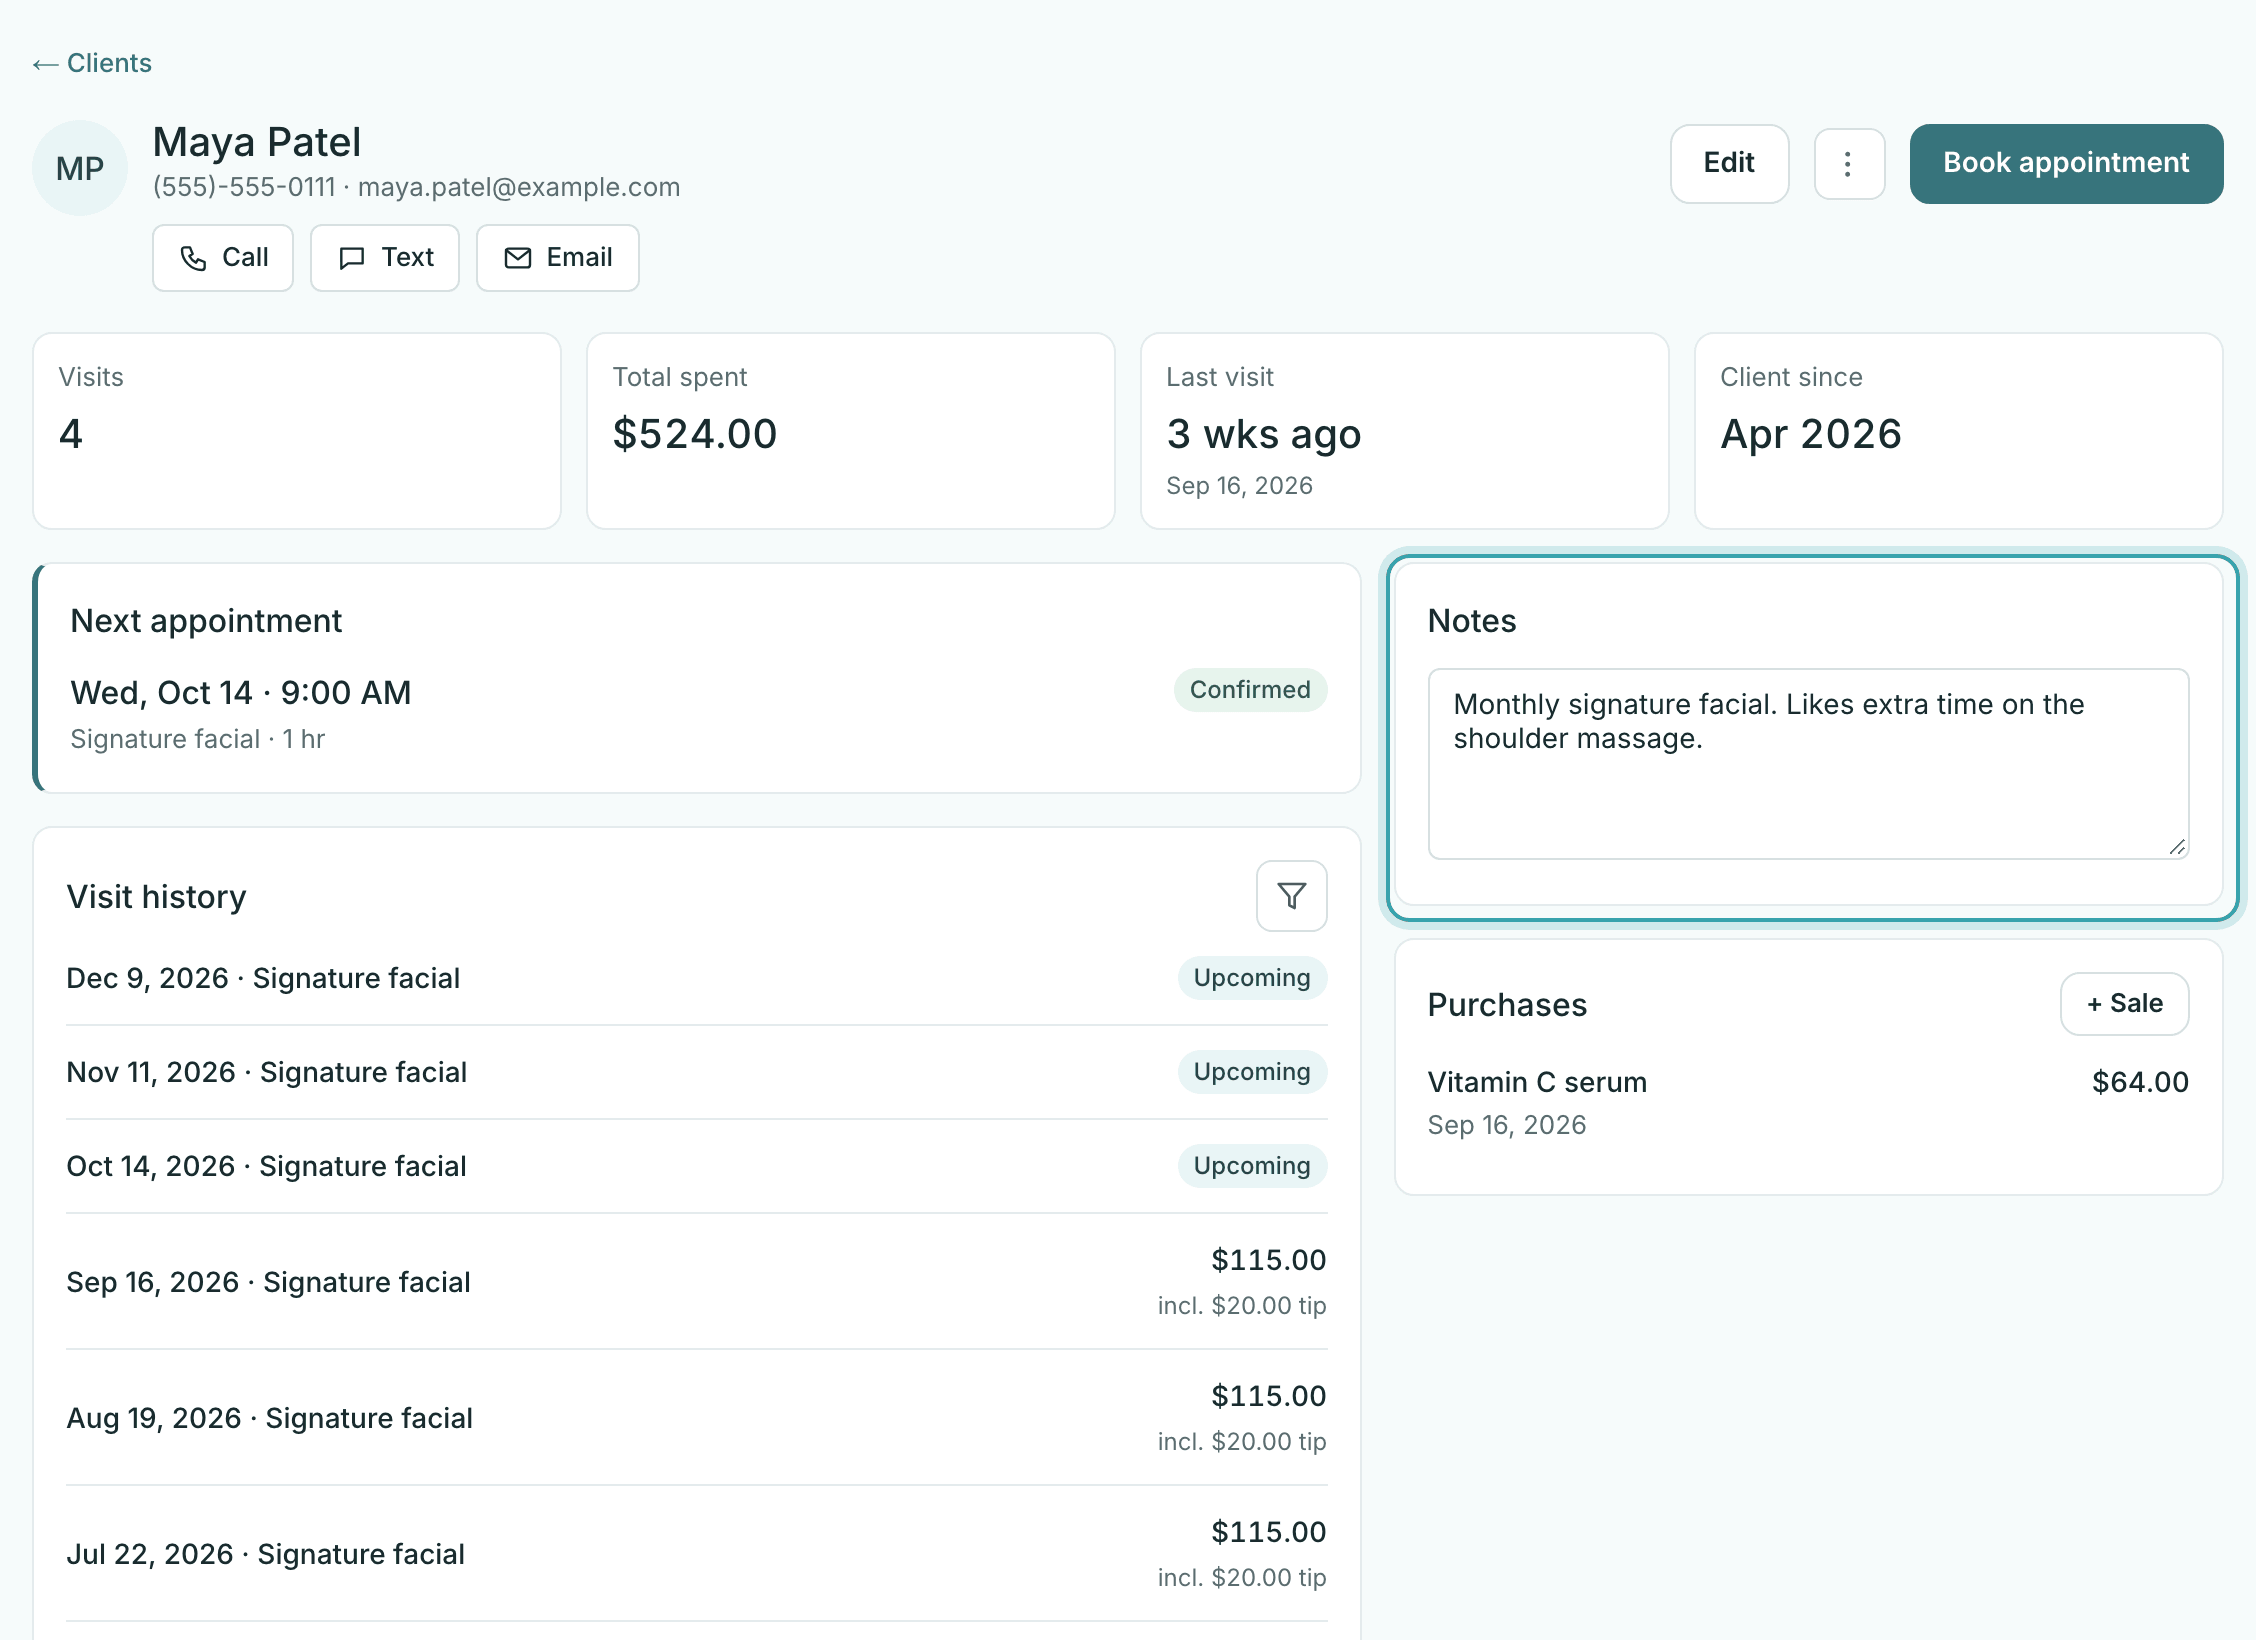Open the Jul 22, 2026 visit row
This screenshot has width=2256, height=1640.
(x=696, y=1554)
